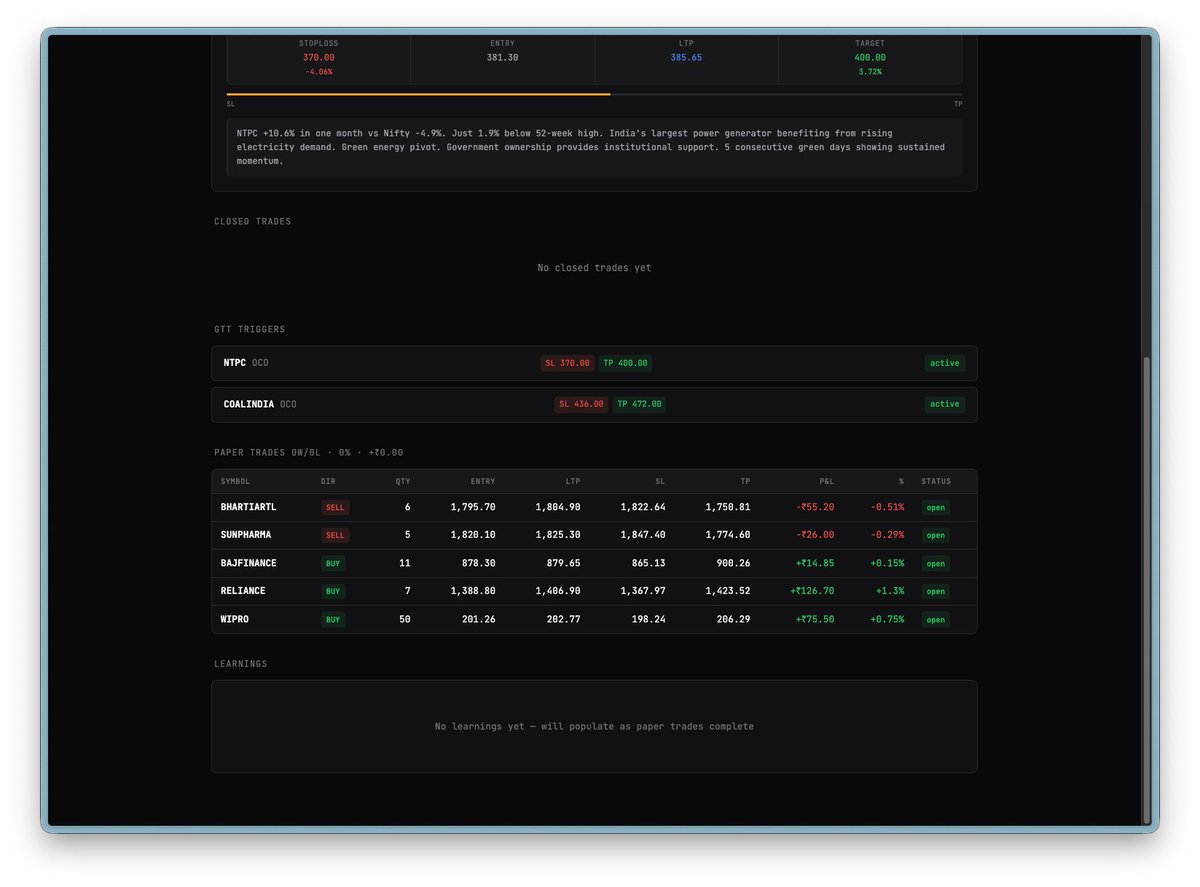Click the percentage +1.3% for RELIANCE
The width and height of the screenshot is (1200, 887).
point(889,591)
